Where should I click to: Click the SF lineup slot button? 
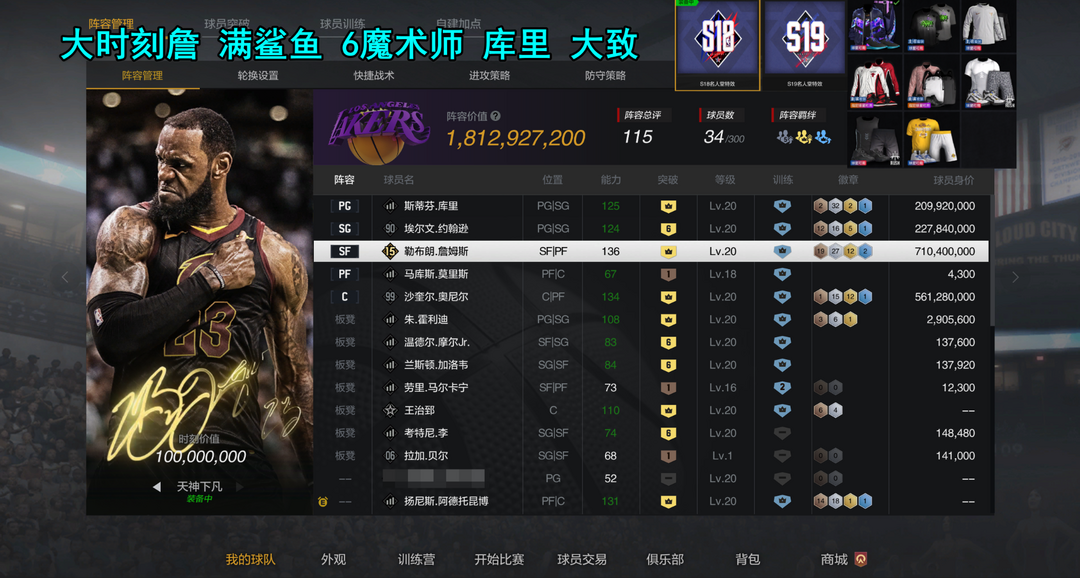pos(344,251)
